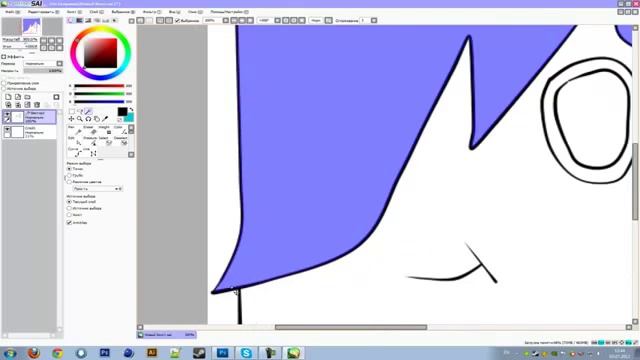Select 'Текущий слой' as selection source
Viewport: 640px width, 360px height.
tap(69, 202)
